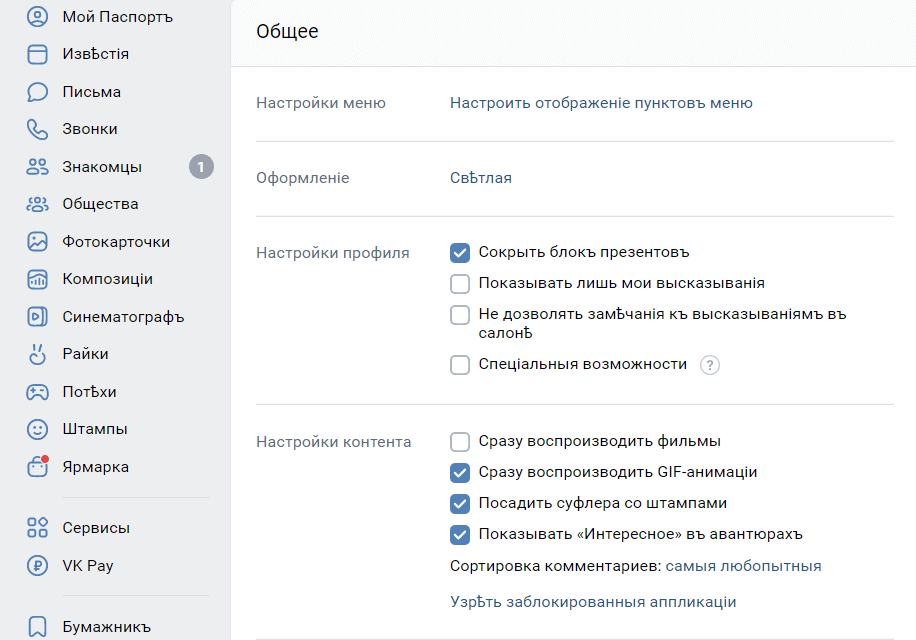Viewport: 916px width, 640px height.
Task: Open Потѣхи gamepad icon
Action: pyautogui.click(x=37, y=392)
